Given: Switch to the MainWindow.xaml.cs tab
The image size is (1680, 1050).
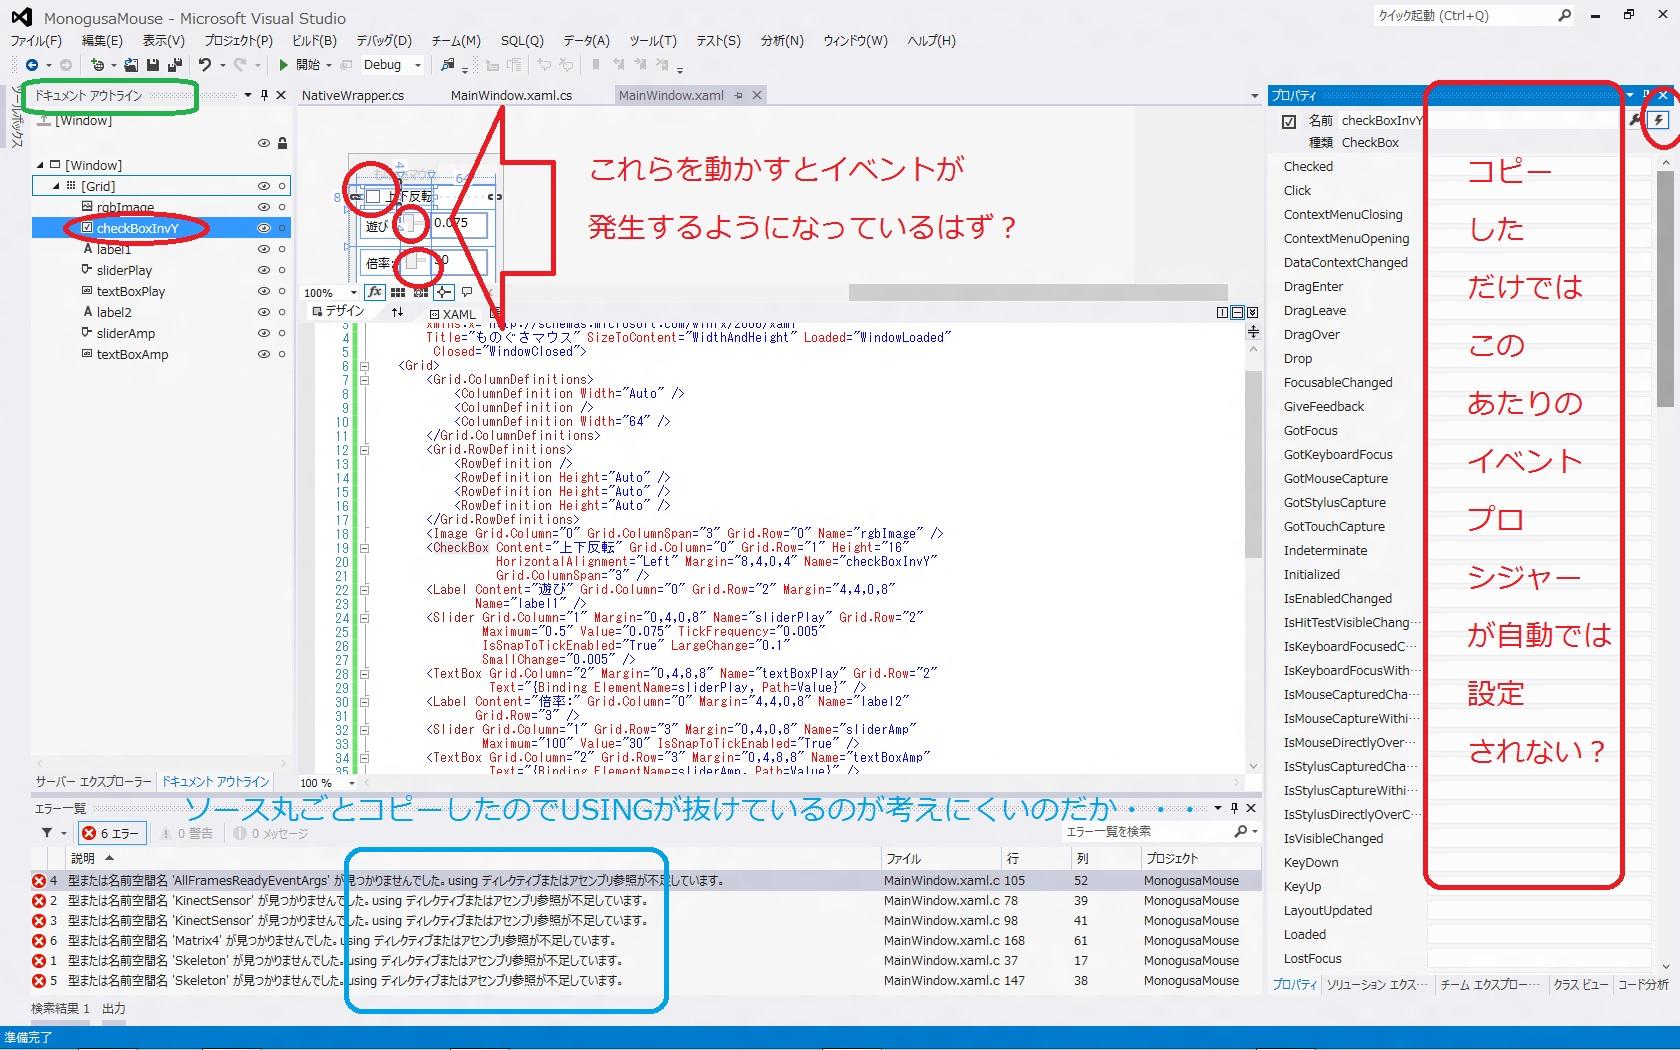Looking at the screenshot, I should pyautogui.click(x=511, y=96).
